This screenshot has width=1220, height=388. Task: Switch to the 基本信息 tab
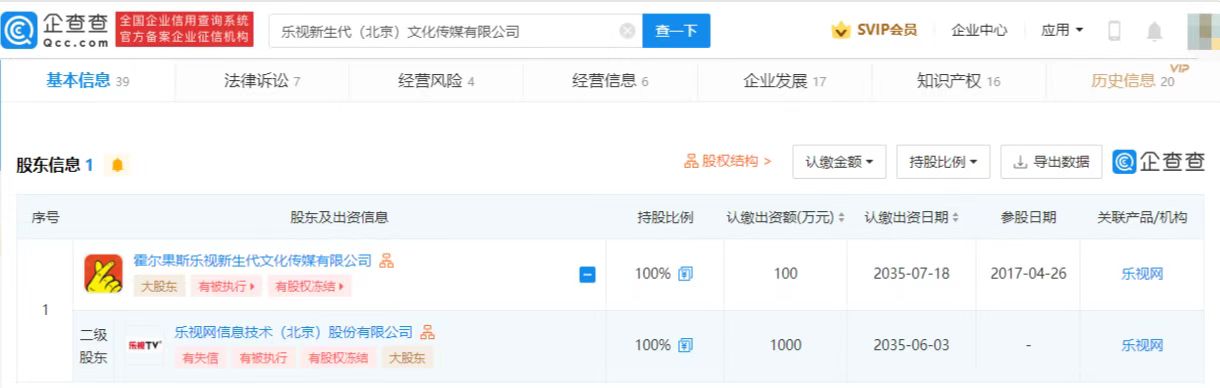pos(88,81)
